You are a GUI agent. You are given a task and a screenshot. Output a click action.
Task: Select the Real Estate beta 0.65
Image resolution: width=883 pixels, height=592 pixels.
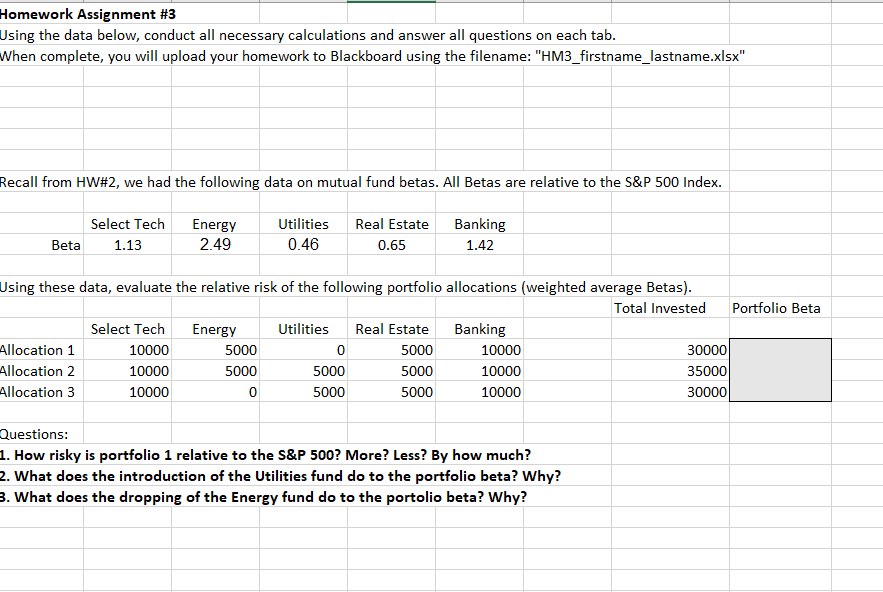pyautogui.click(x=391, y=245)
